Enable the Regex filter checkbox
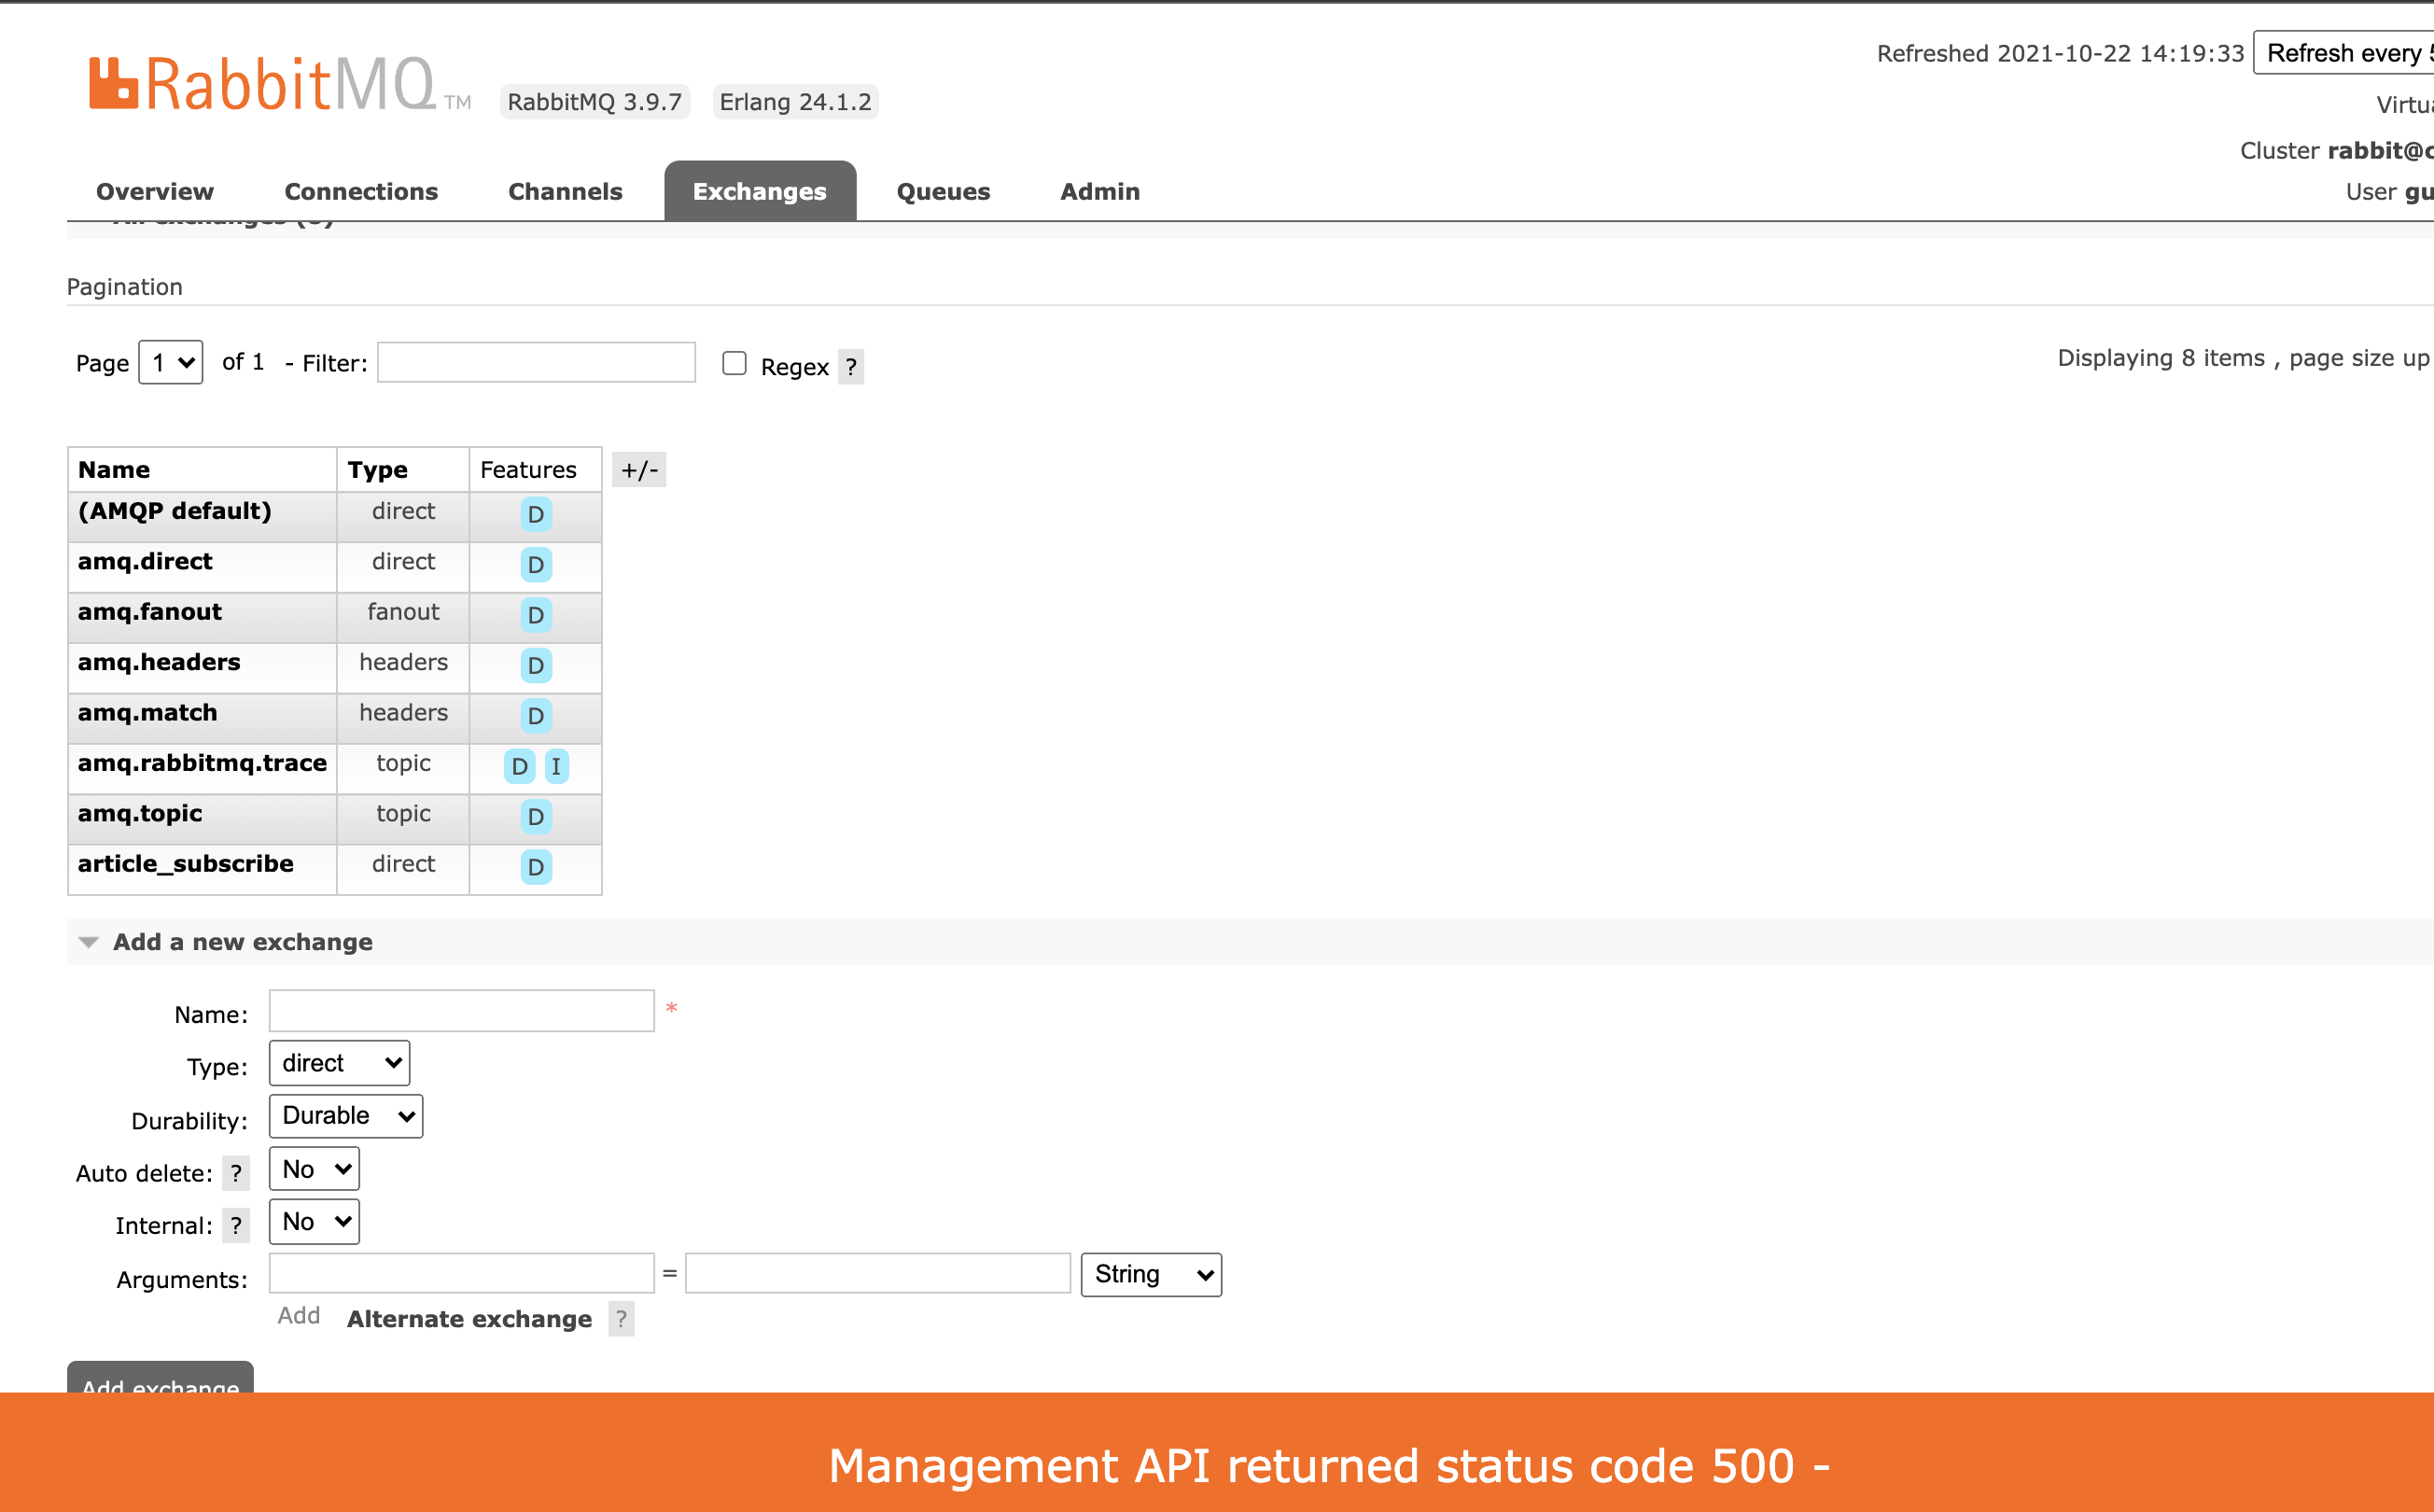2434x1512 pixels. point(735,363)
